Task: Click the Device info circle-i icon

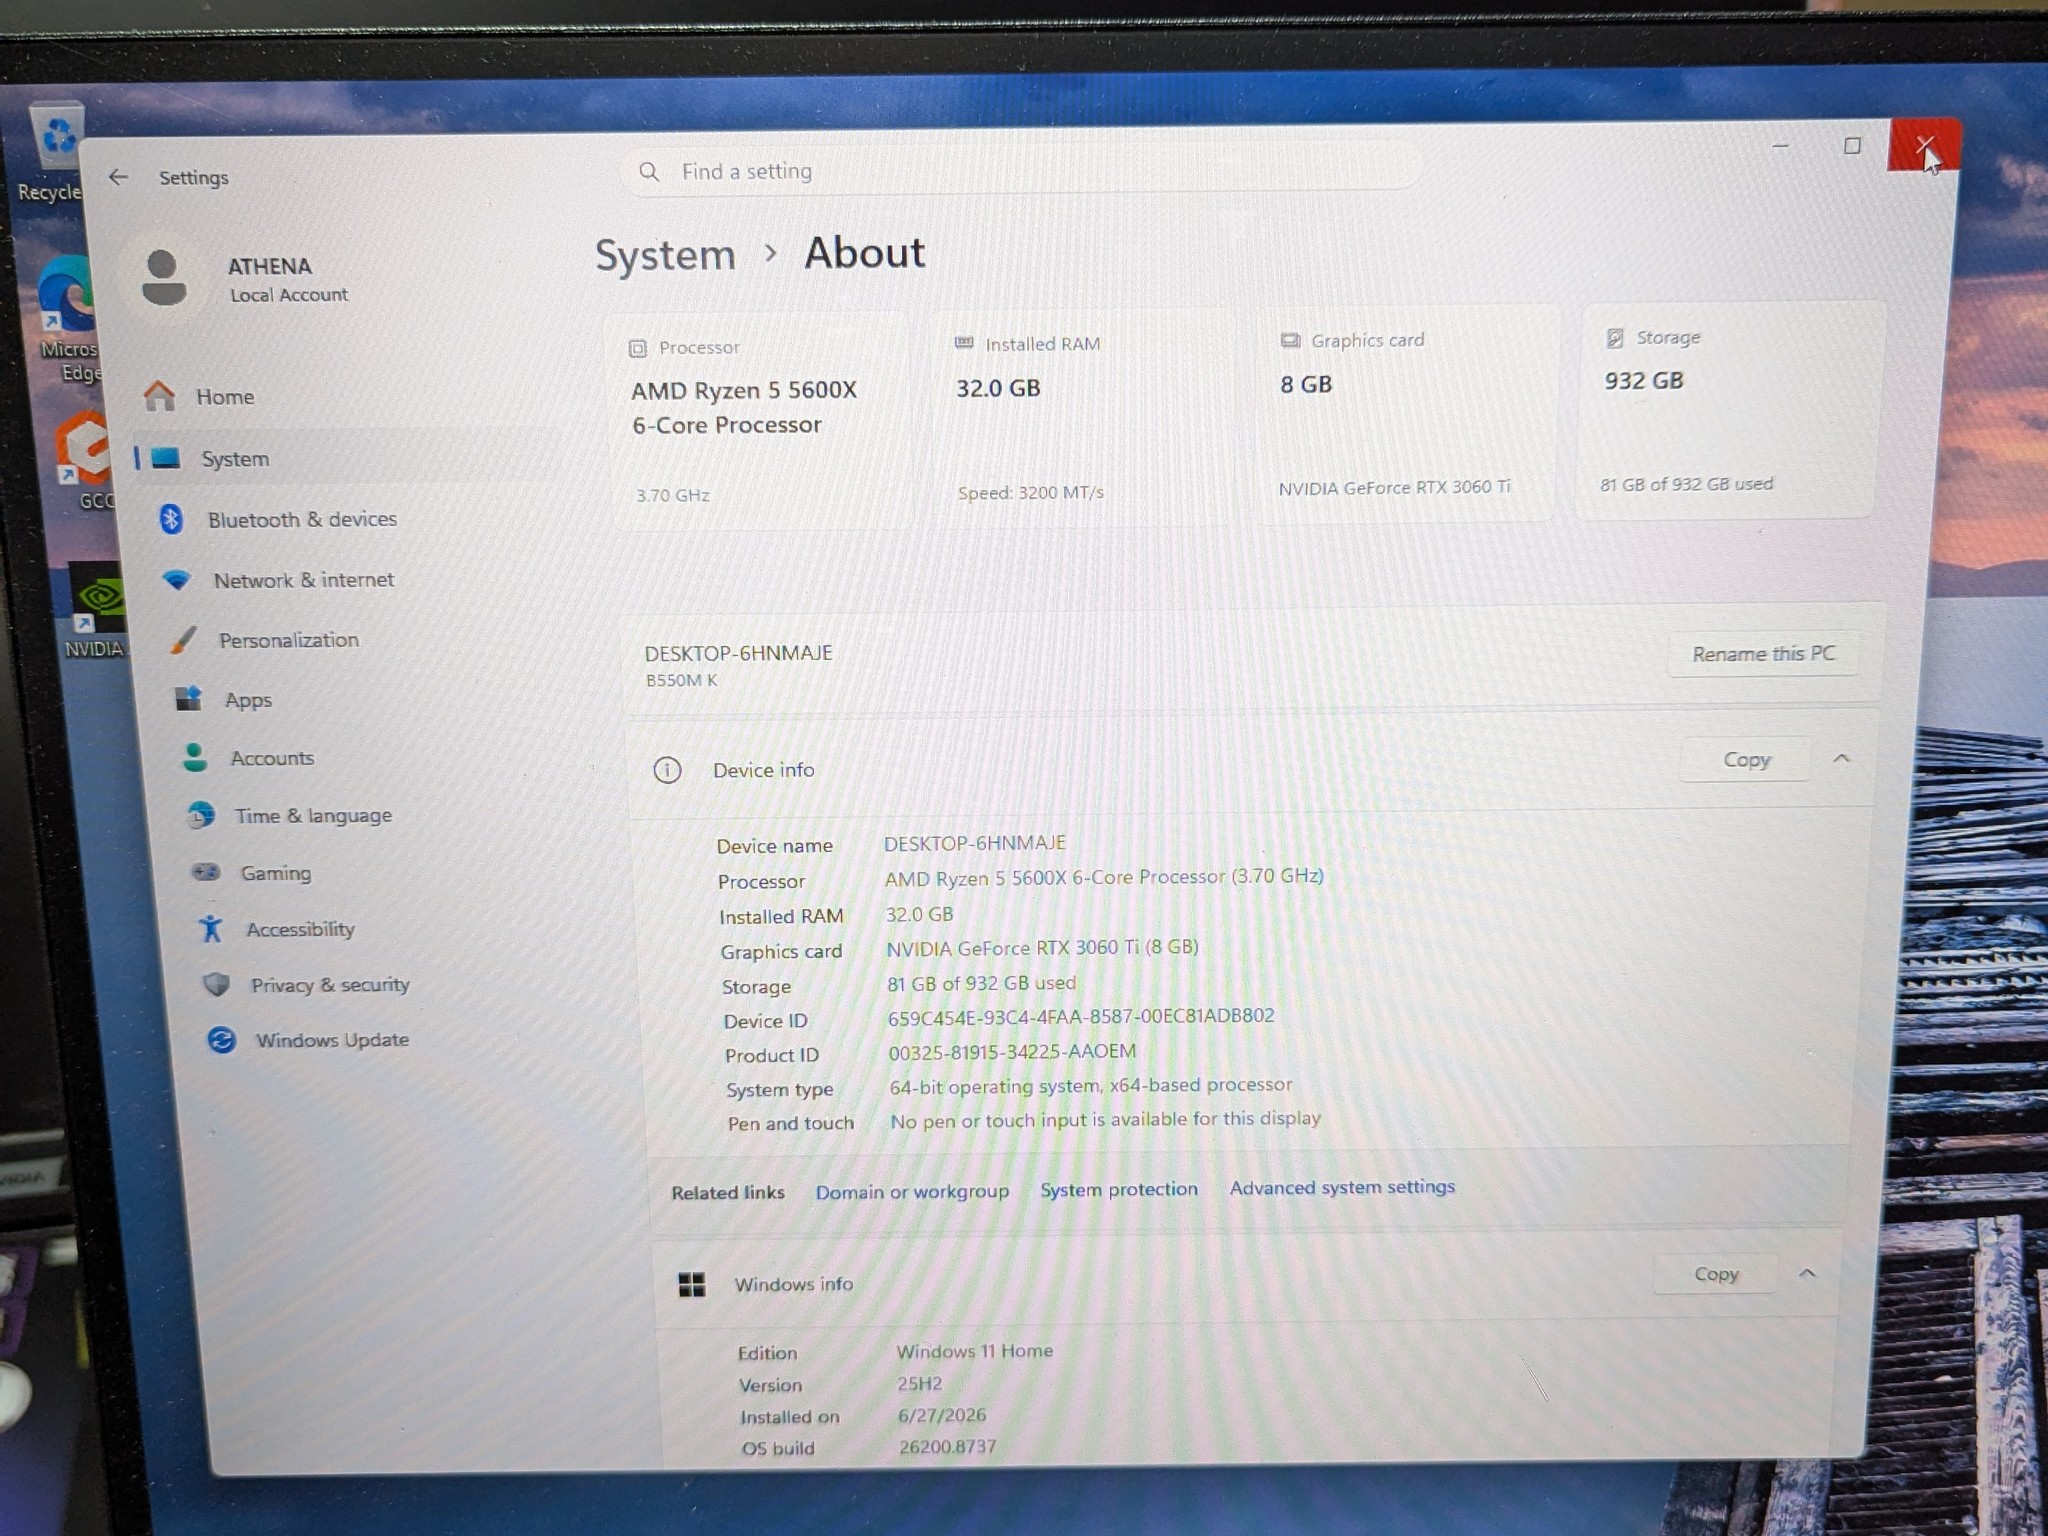Action: point(667,770)
